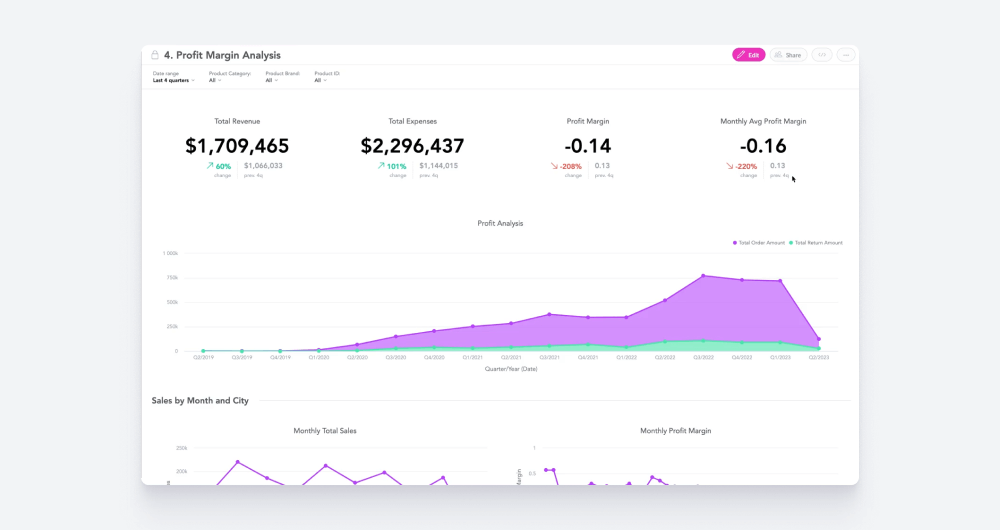The height and width of the screenshot is (530, 1000).
Task: Click the Edit button
Action: (x=748, y=55)
